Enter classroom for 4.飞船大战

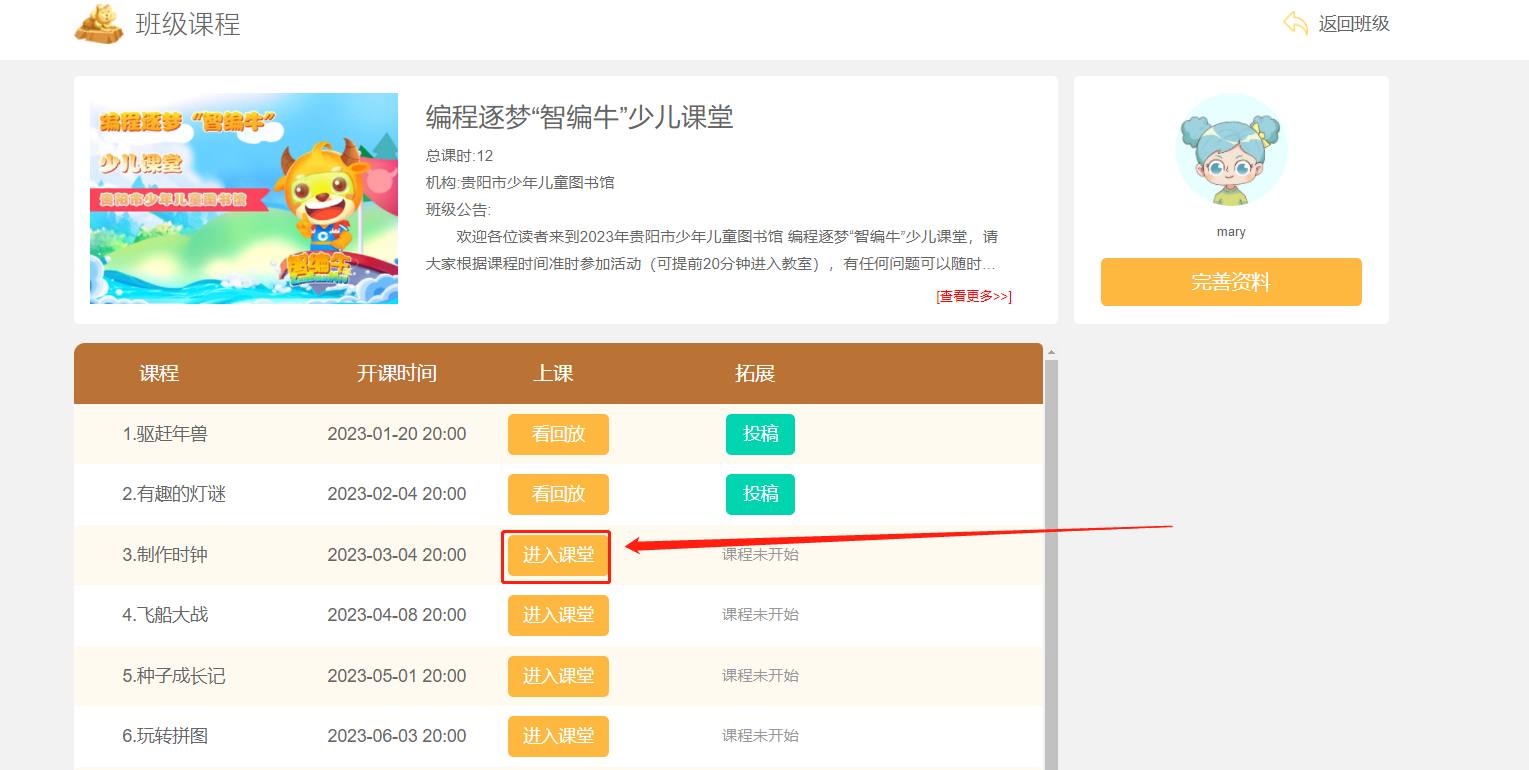[558, 615]
